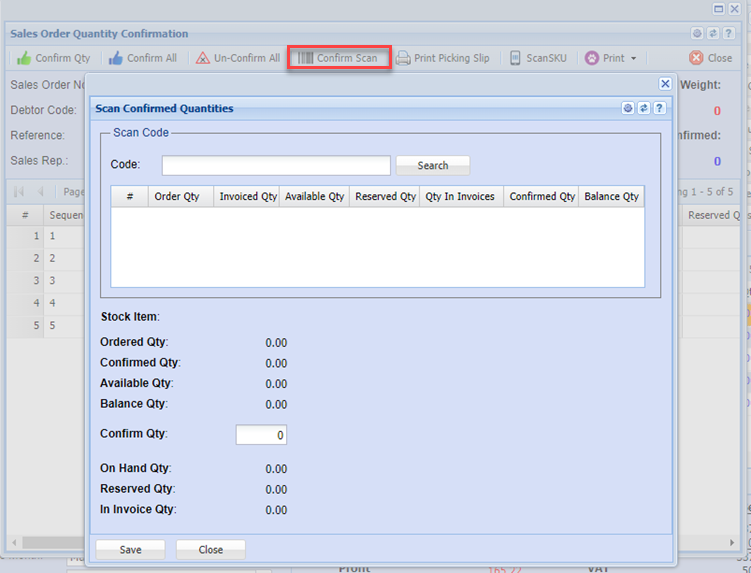Click the Balance Qty column header
Image resolution: width=751 pixels, height=573 pixels.
(x=611, y=197)
